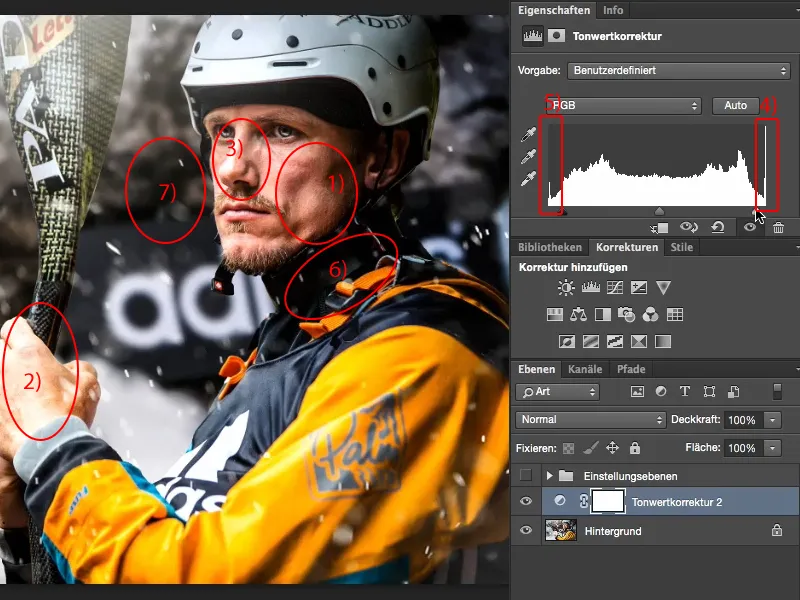Select the white point eyedropper in Tonwertkorrektur

tap(529, 179)
